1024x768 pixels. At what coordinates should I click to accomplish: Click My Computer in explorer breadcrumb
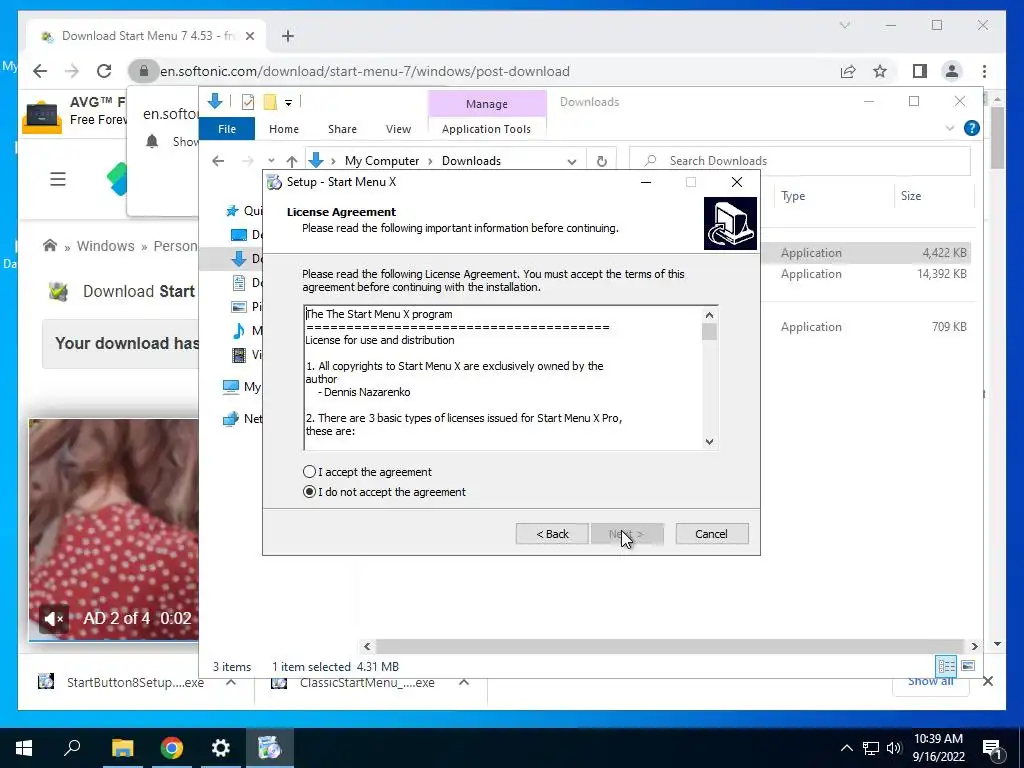pyautogui.click(x=382, y=161)
